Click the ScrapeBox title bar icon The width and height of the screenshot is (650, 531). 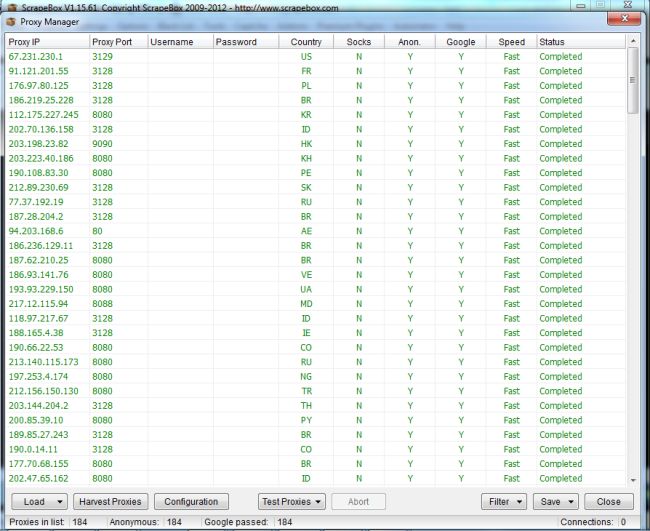point(13,7)
